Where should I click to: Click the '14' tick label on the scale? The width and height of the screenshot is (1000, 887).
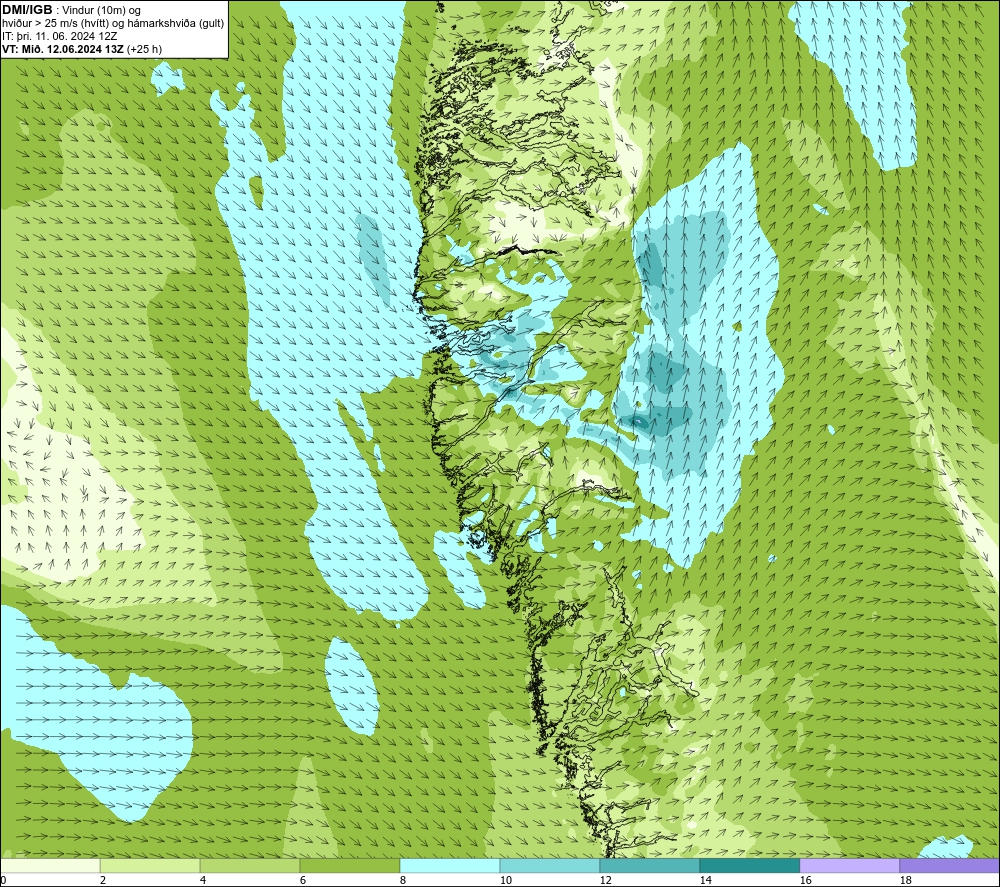click(x=705, y=881)
